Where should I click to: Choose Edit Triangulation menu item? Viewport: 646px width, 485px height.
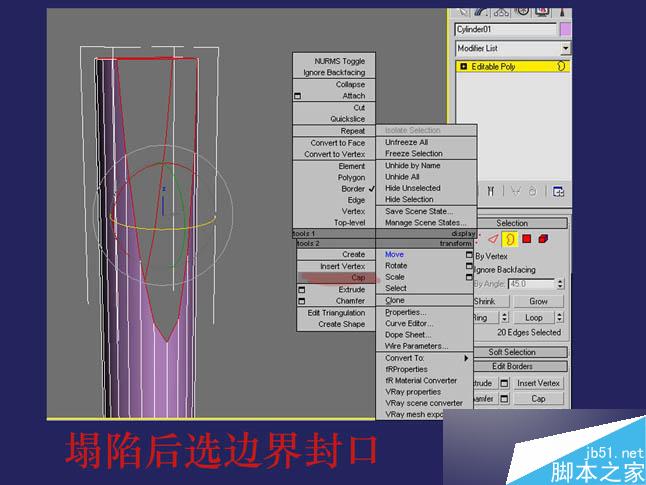[x=336, y=313]
